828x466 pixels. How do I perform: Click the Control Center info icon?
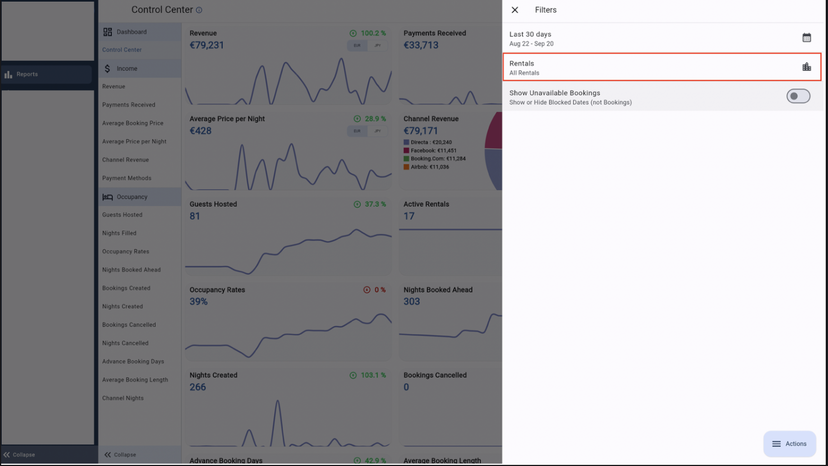199,10
